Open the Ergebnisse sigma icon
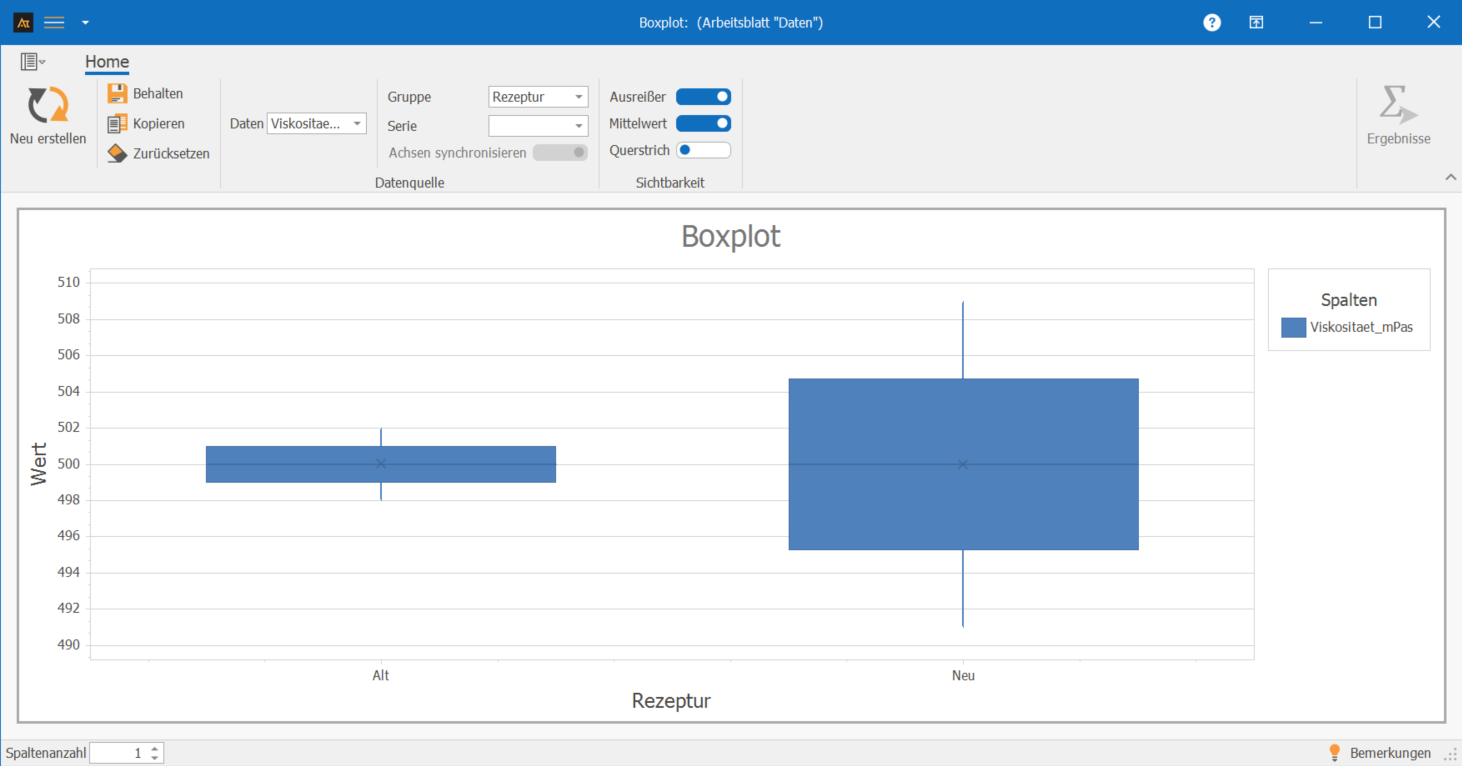This screenshot has height=766, width=1462. (x=1397, y=105)
